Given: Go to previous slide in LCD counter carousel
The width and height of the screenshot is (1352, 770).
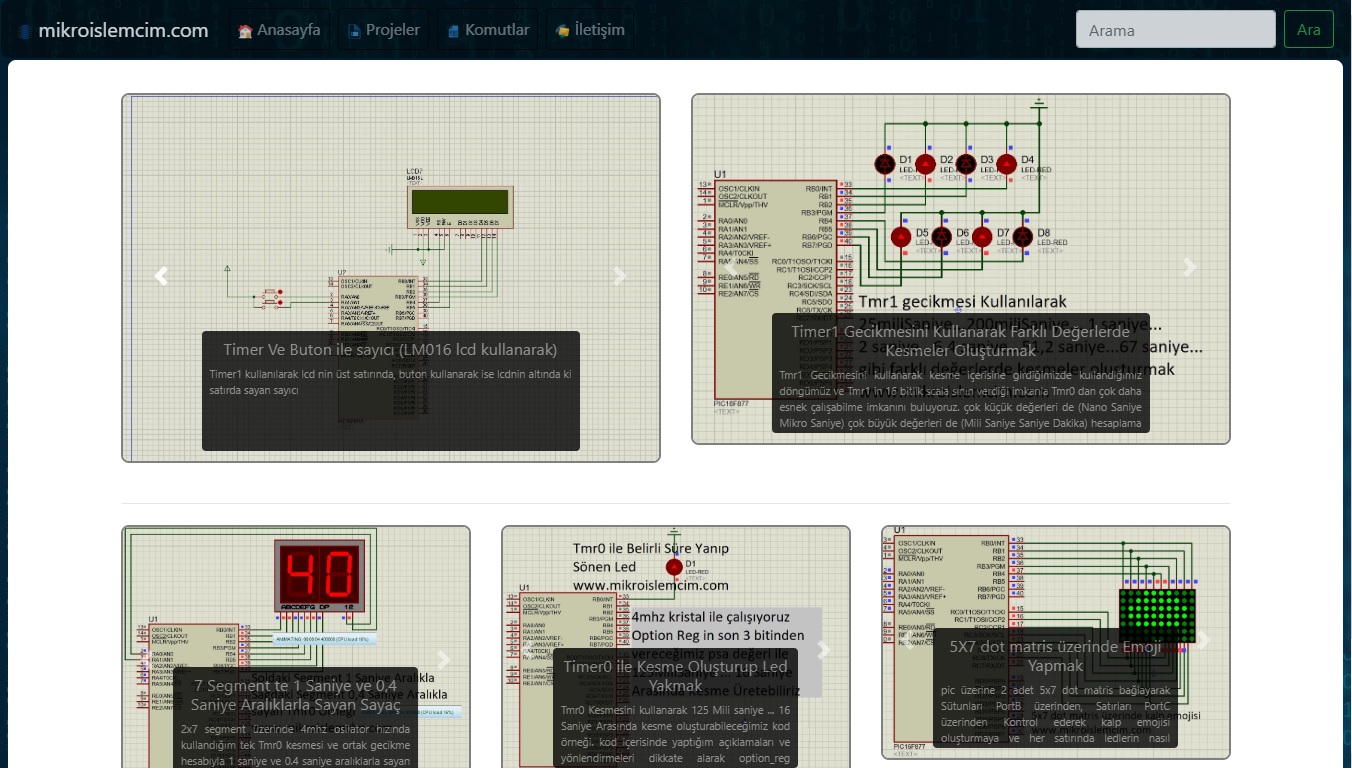Looking at the screenshot, I should pos(161,277).
